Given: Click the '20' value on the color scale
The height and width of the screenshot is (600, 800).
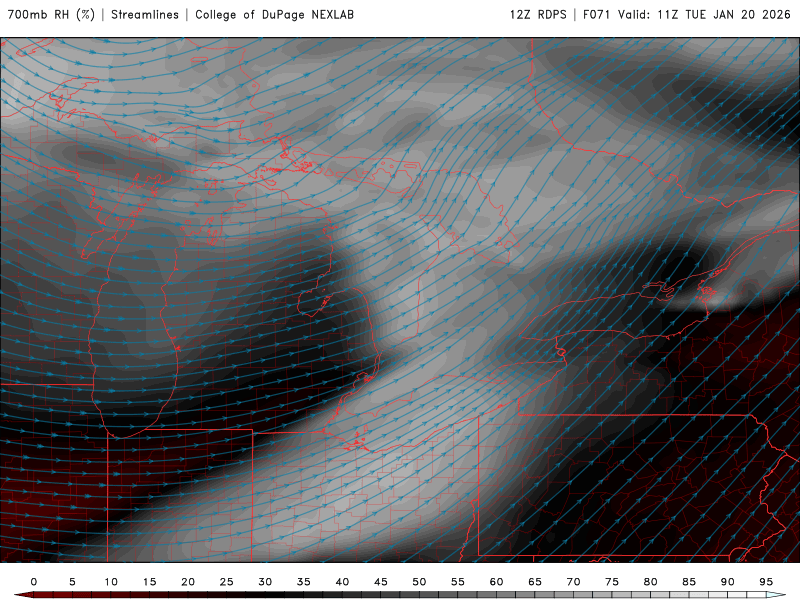Looking at the screenshot, I should (188, 582).
